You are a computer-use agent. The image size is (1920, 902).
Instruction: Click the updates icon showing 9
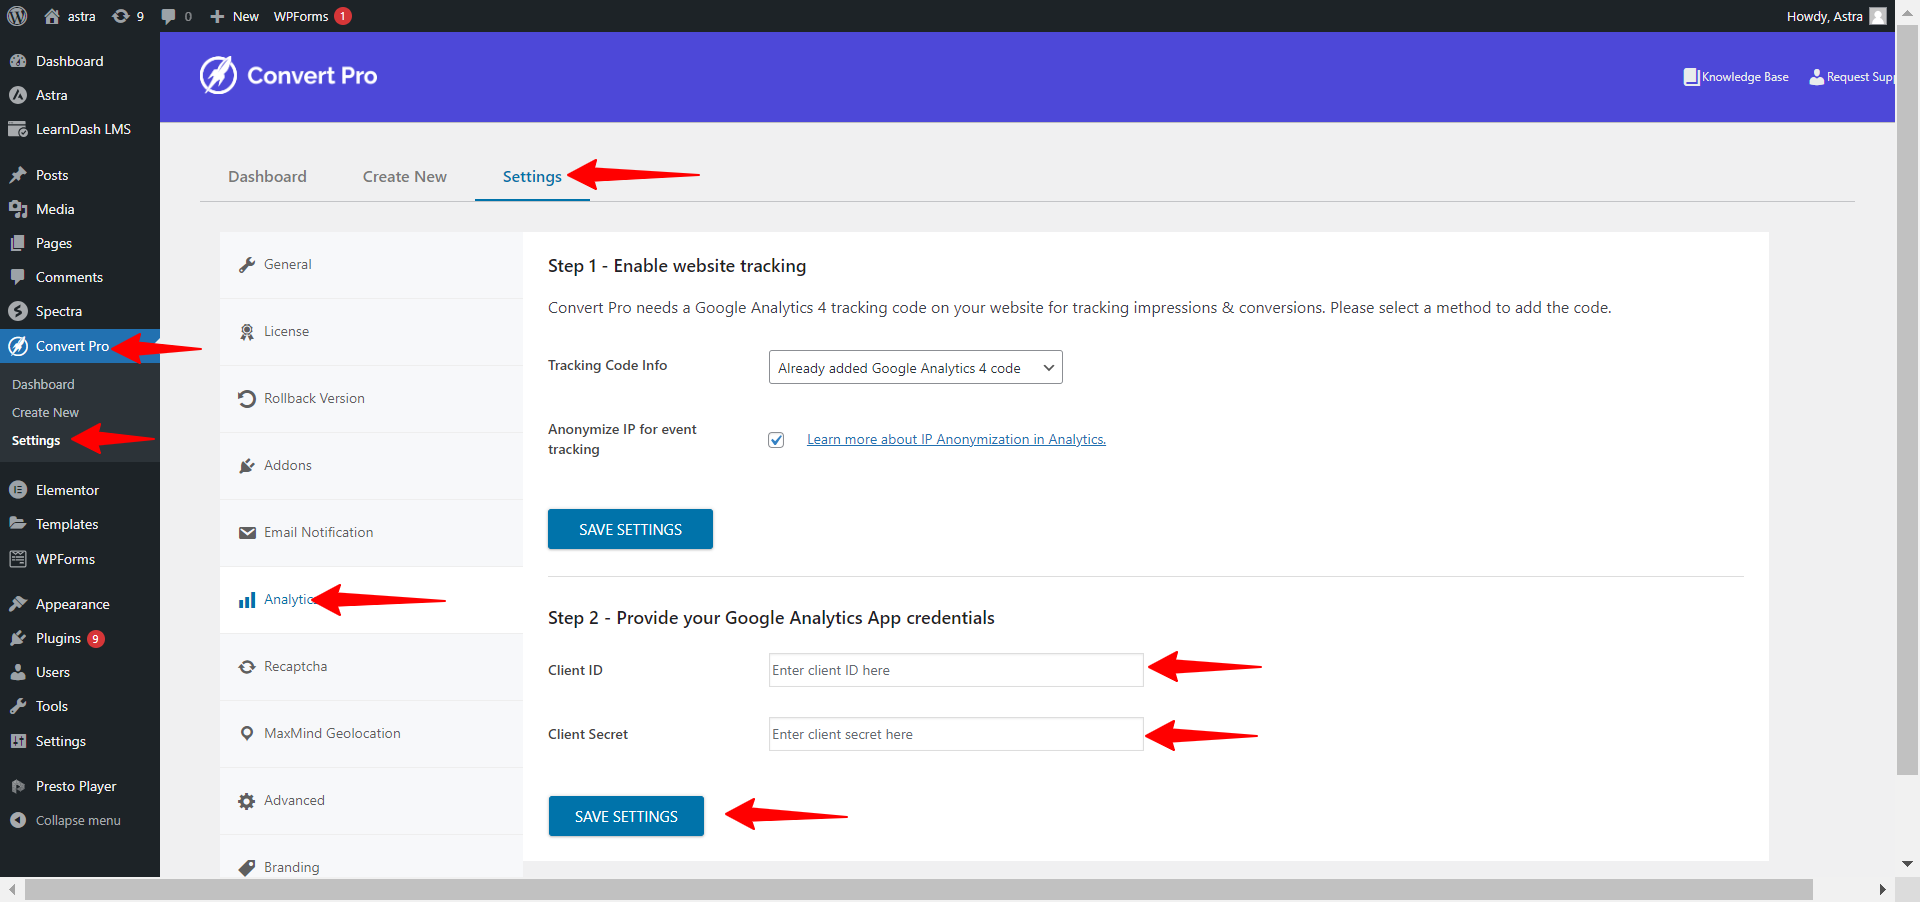click(x=121, y=16)
